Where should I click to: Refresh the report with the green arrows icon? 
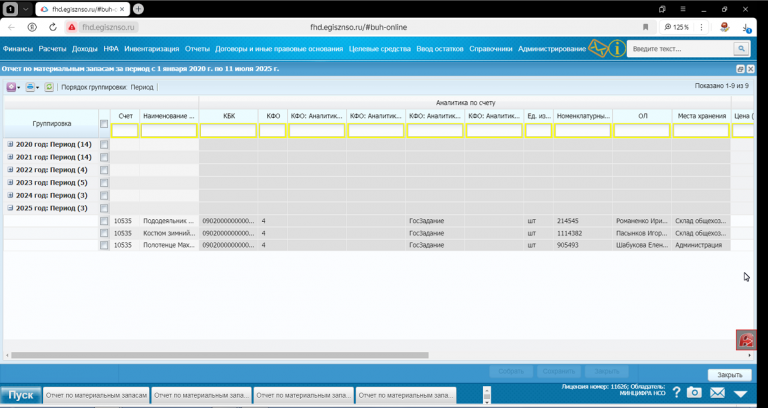pos(49,87)
